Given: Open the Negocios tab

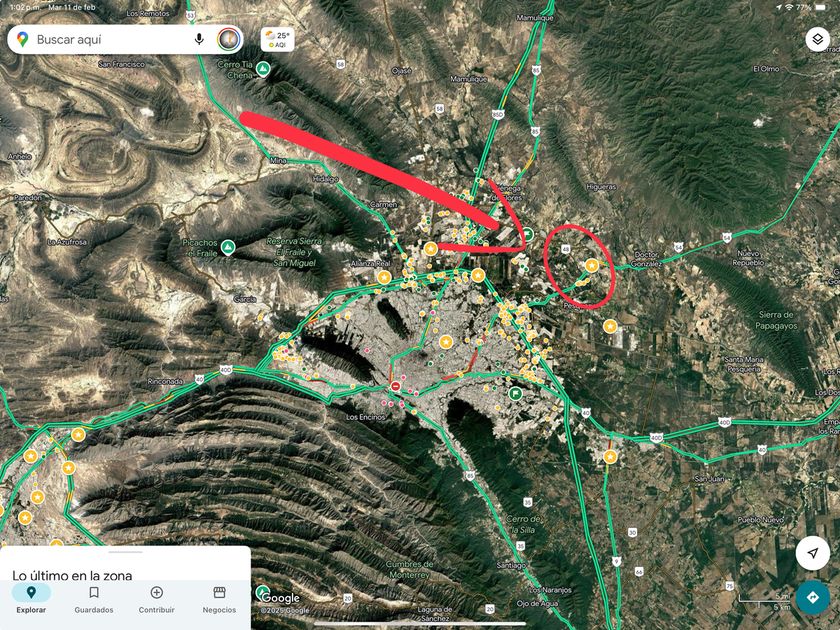Looking at the screenshot, I should (x=219, y=599).
